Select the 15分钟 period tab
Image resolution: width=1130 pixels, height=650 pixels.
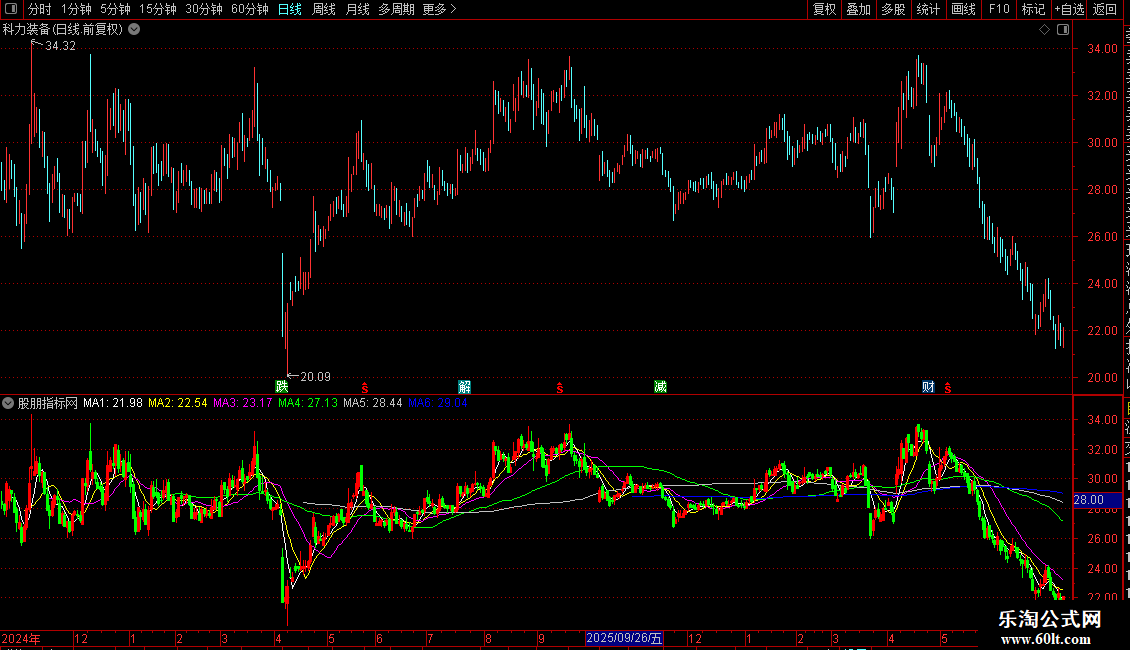click(x=158, y=9)
